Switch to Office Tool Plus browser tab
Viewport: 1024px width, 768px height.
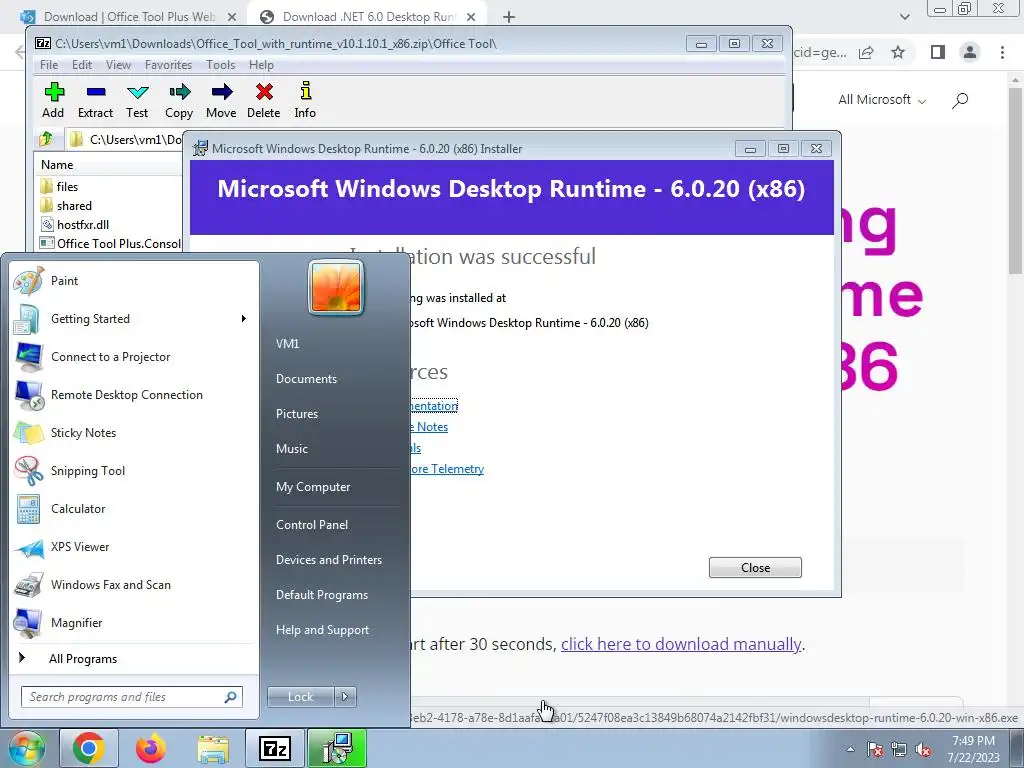coord(127,17)
